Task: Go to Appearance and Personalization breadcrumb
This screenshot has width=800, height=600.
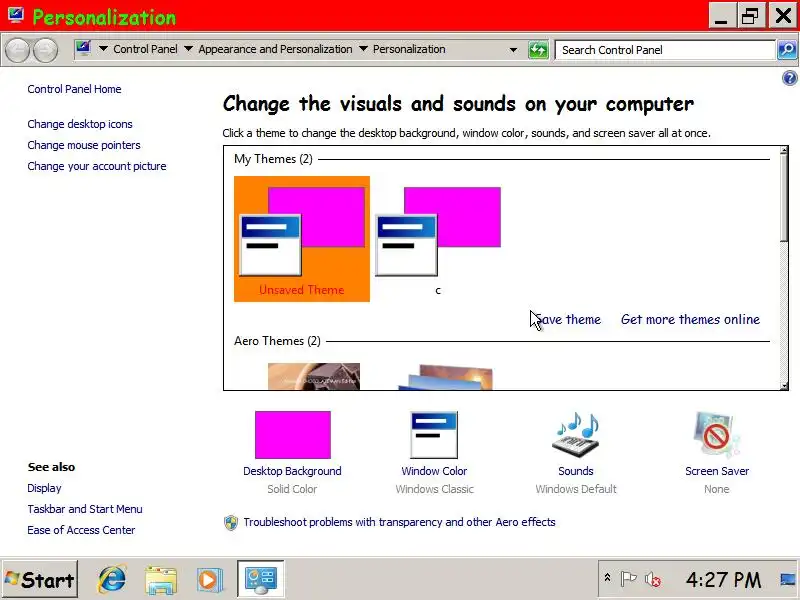Action: tap(275, 49)
